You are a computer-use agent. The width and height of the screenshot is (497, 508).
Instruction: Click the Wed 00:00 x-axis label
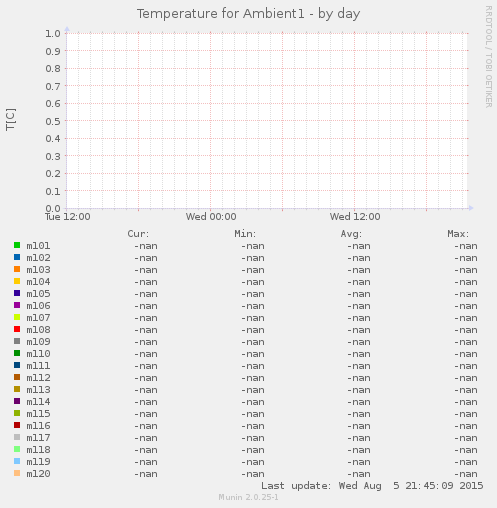click(x=211, y=217)
